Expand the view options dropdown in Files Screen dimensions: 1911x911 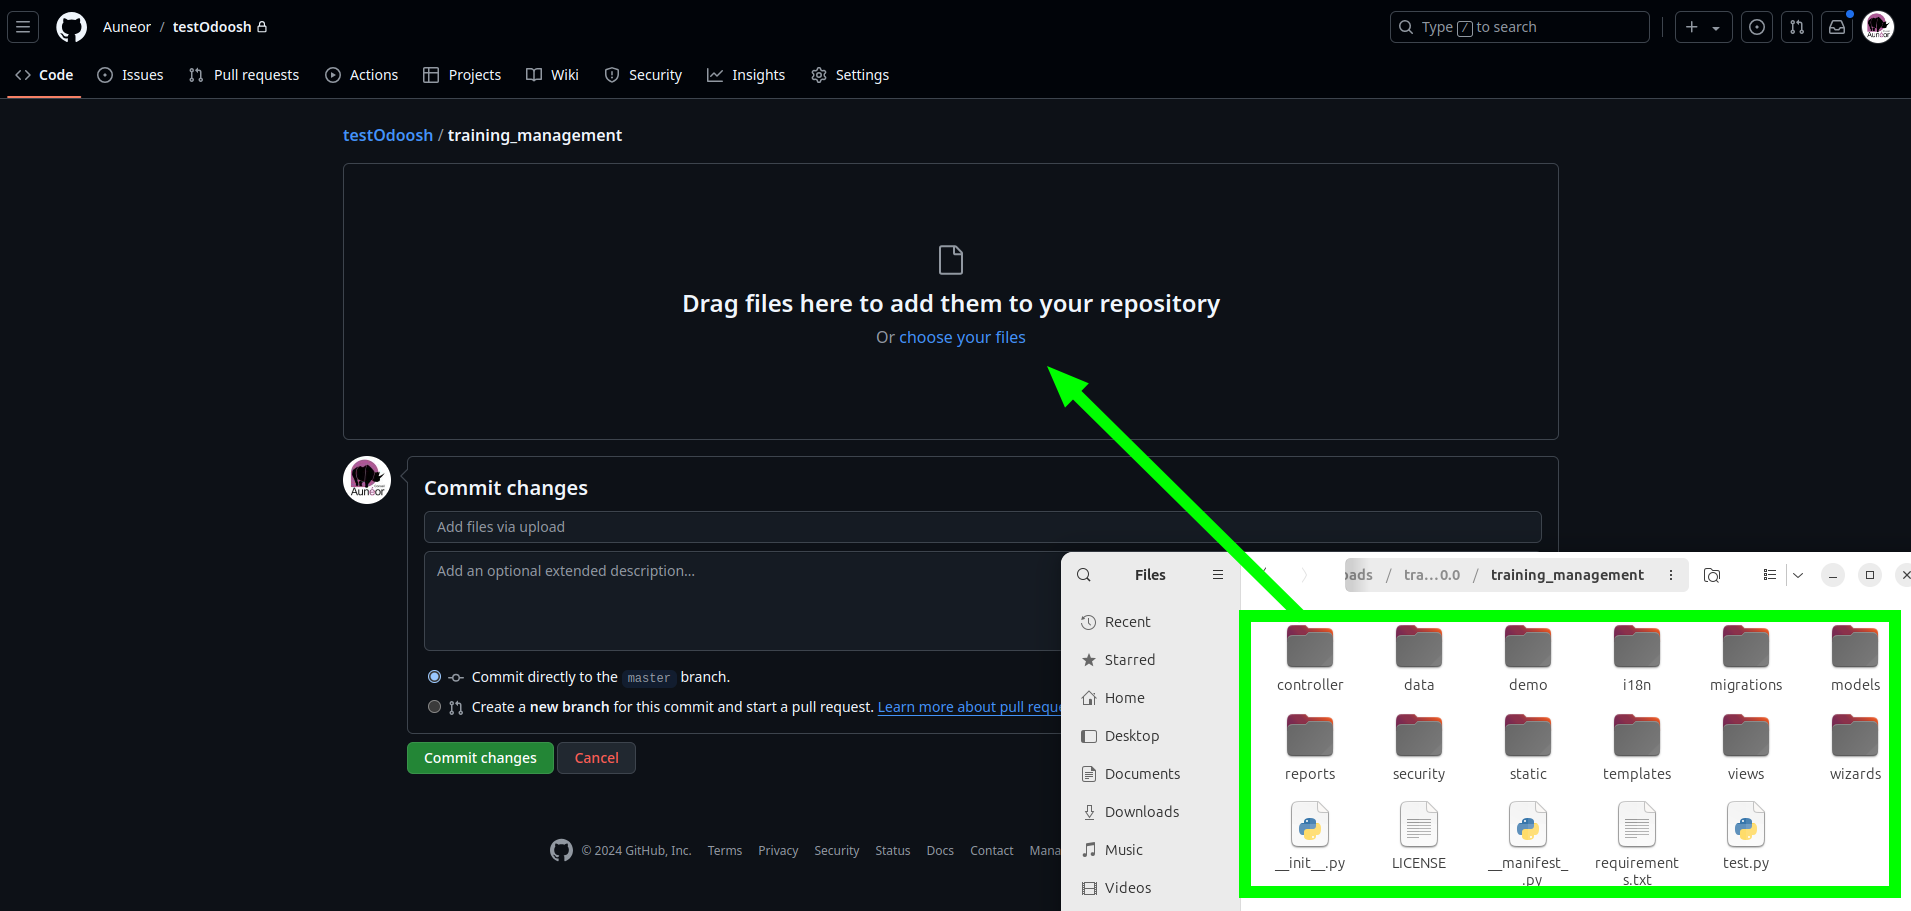click(1798, 575)
